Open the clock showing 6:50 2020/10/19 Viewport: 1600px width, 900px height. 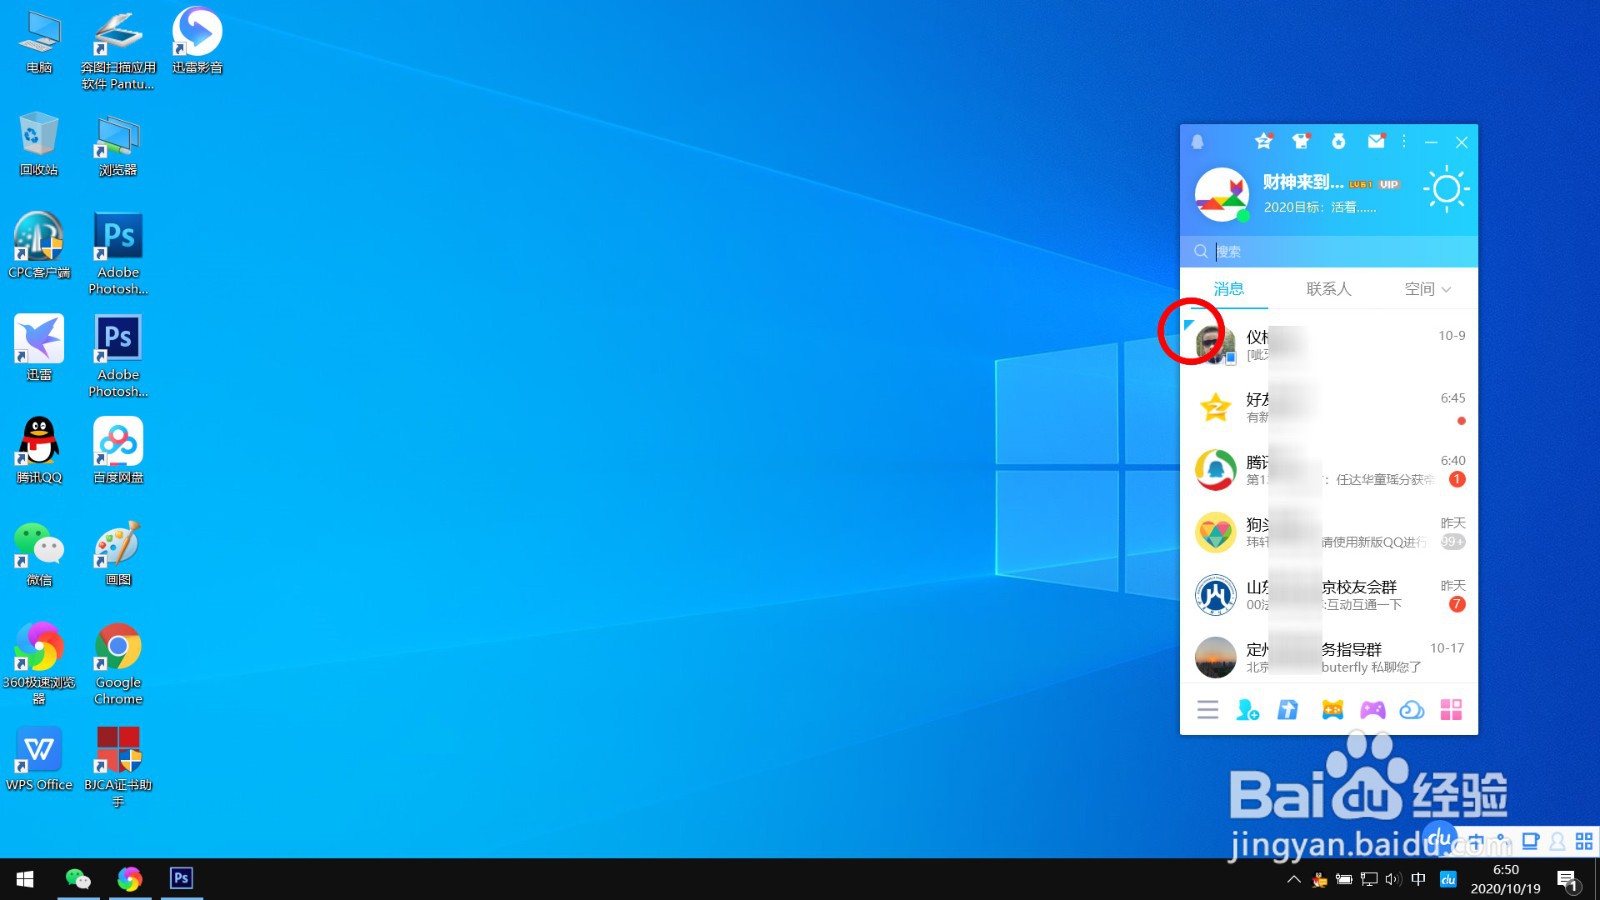1505,879
